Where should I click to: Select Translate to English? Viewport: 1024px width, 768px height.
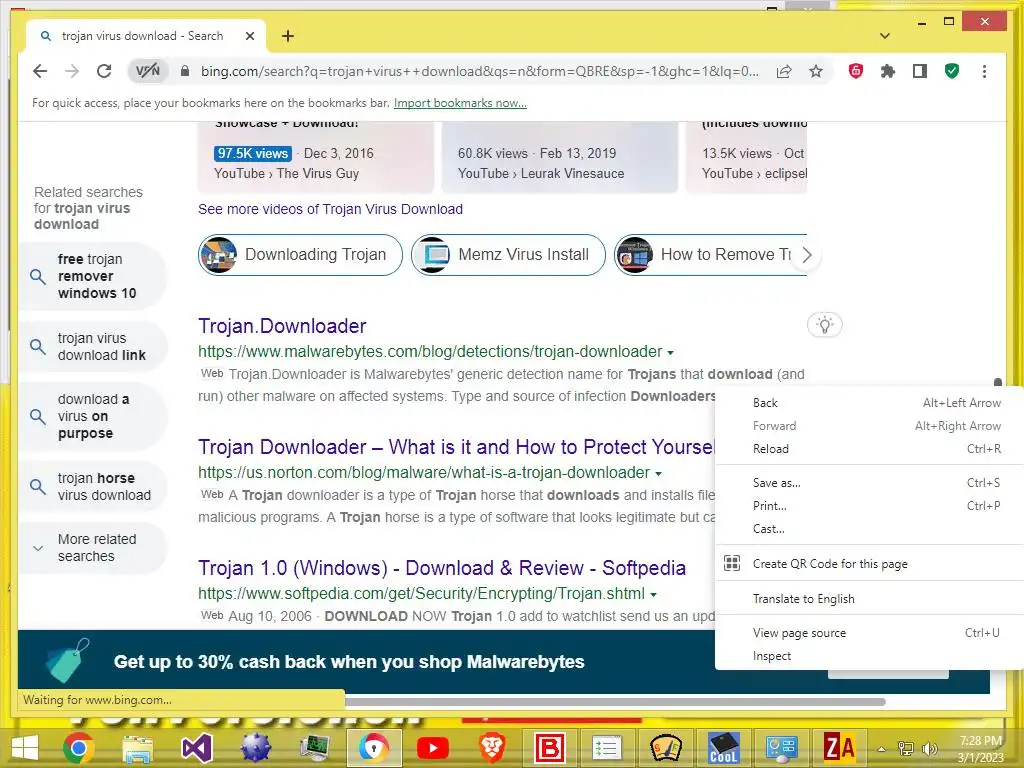(869, 599)
